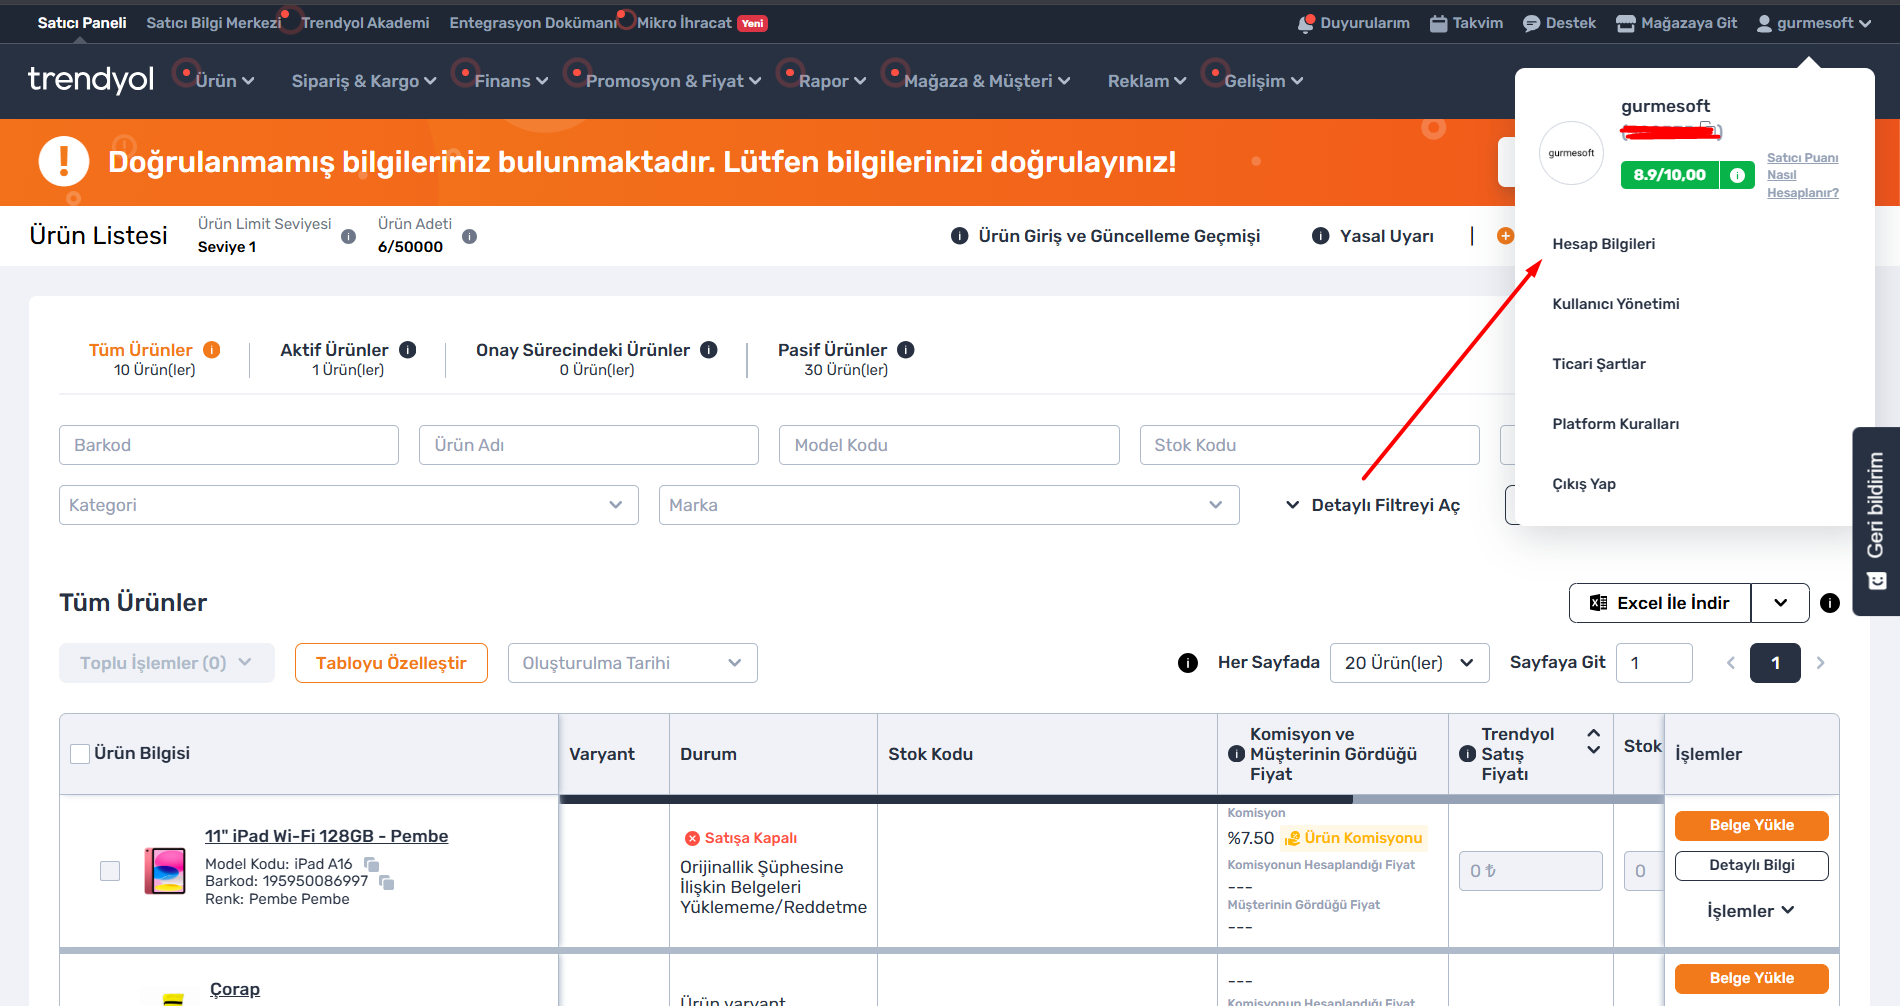1900x1006 pixels.
Task: Select Hesap Bilgileri from the account menu
Action: point(1604,244)
